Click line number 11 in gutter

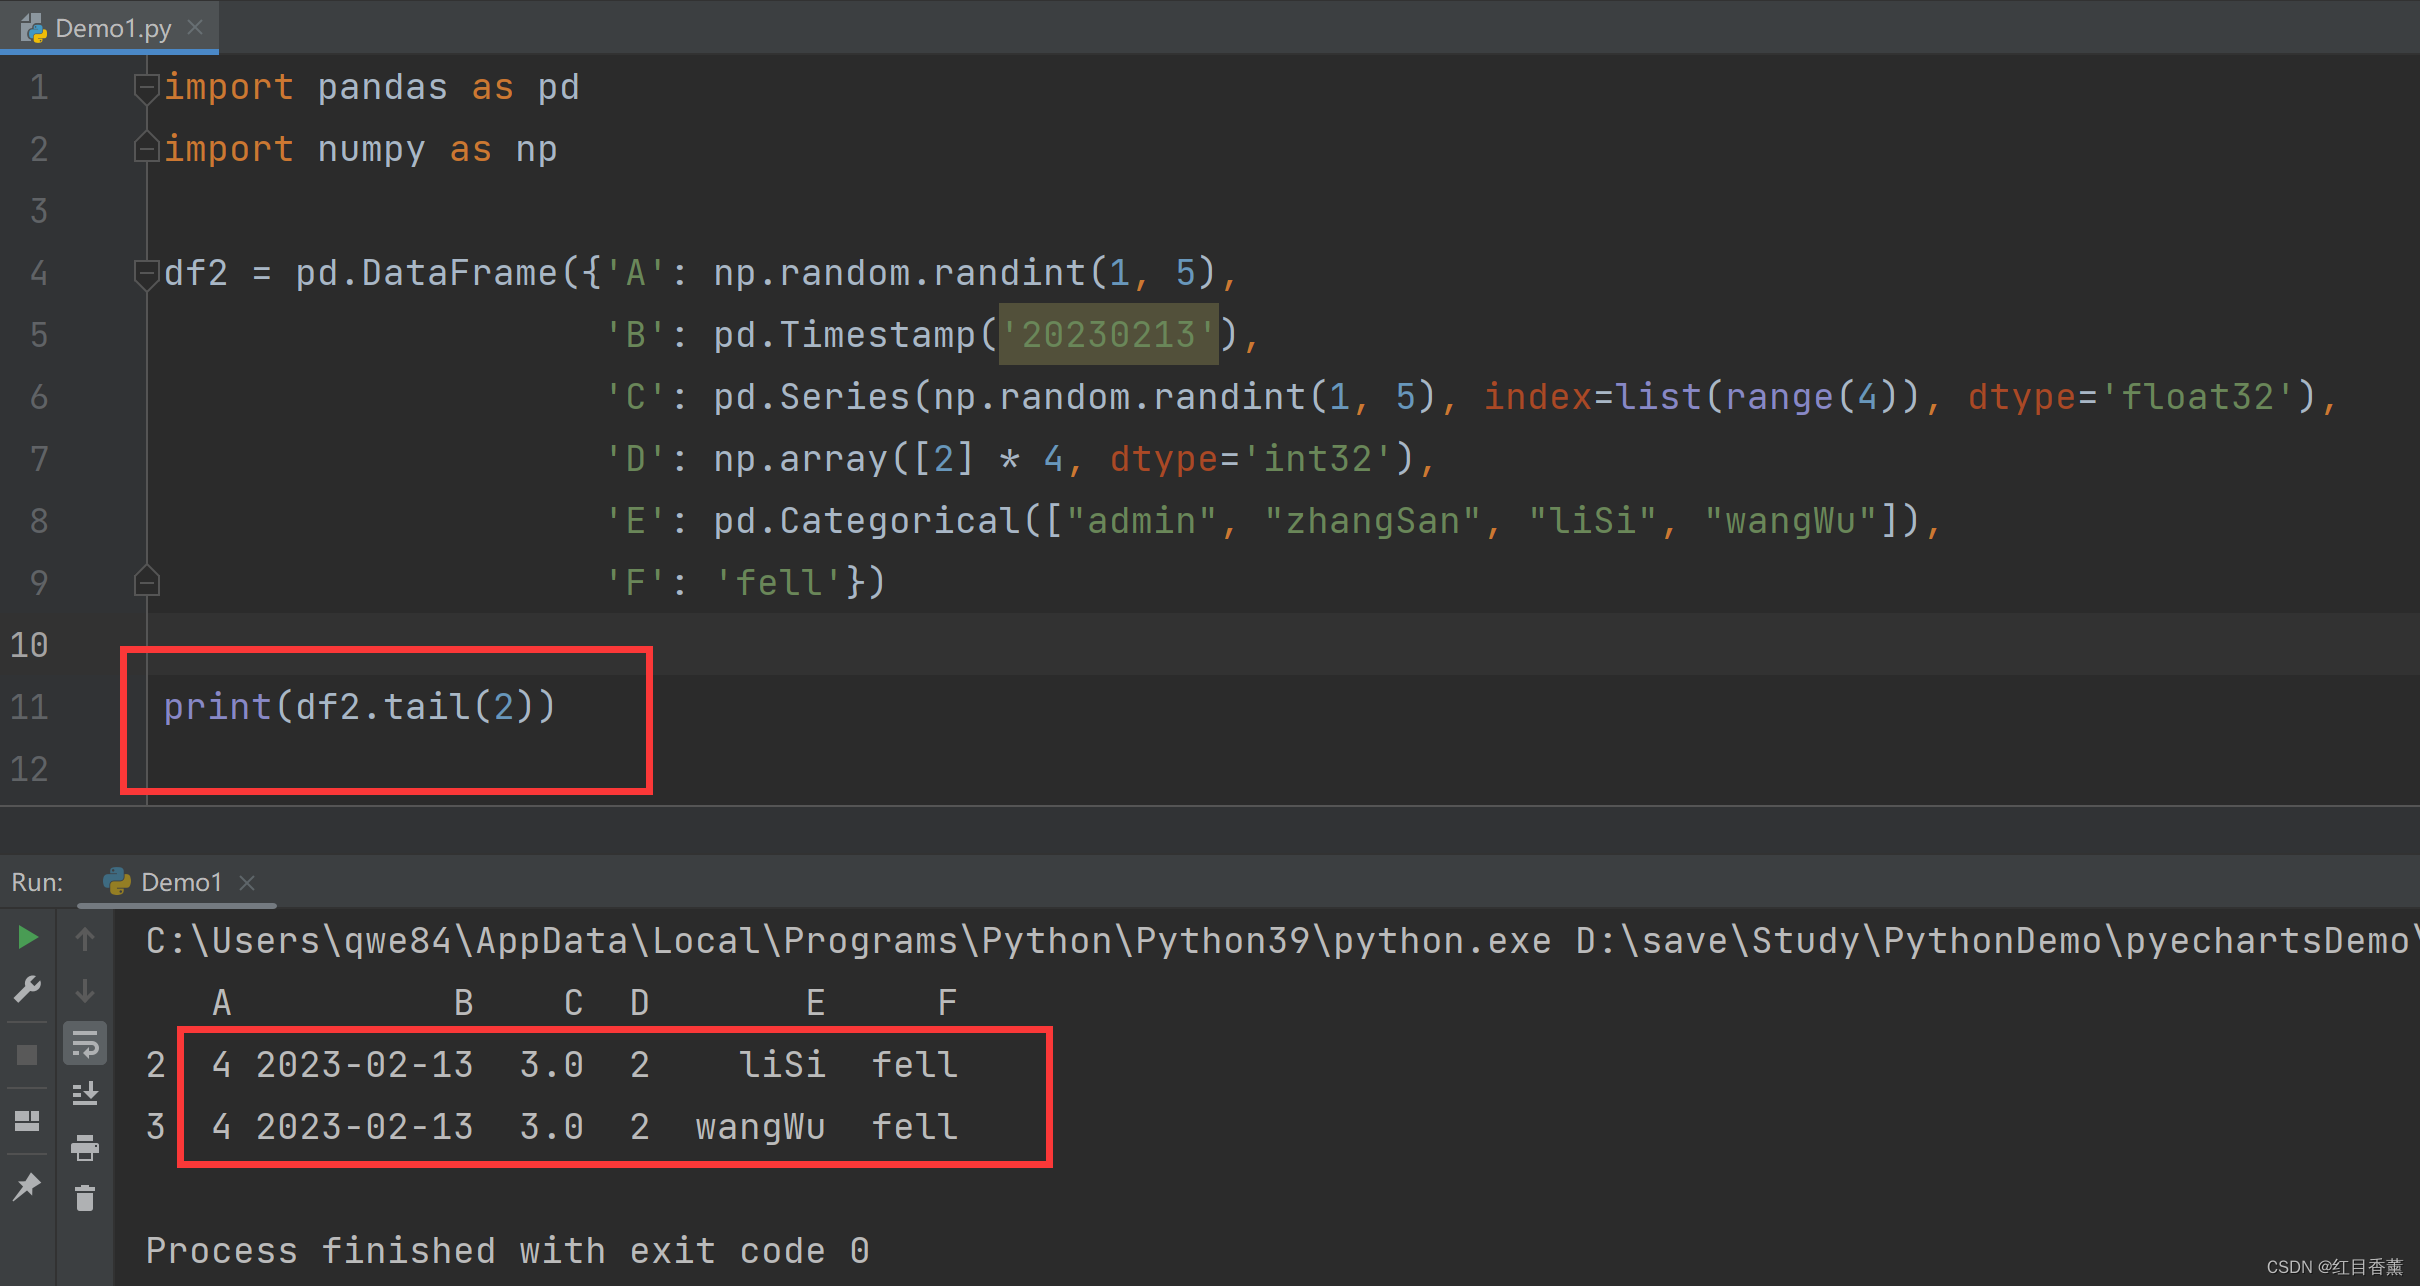(x=30, y=707)
